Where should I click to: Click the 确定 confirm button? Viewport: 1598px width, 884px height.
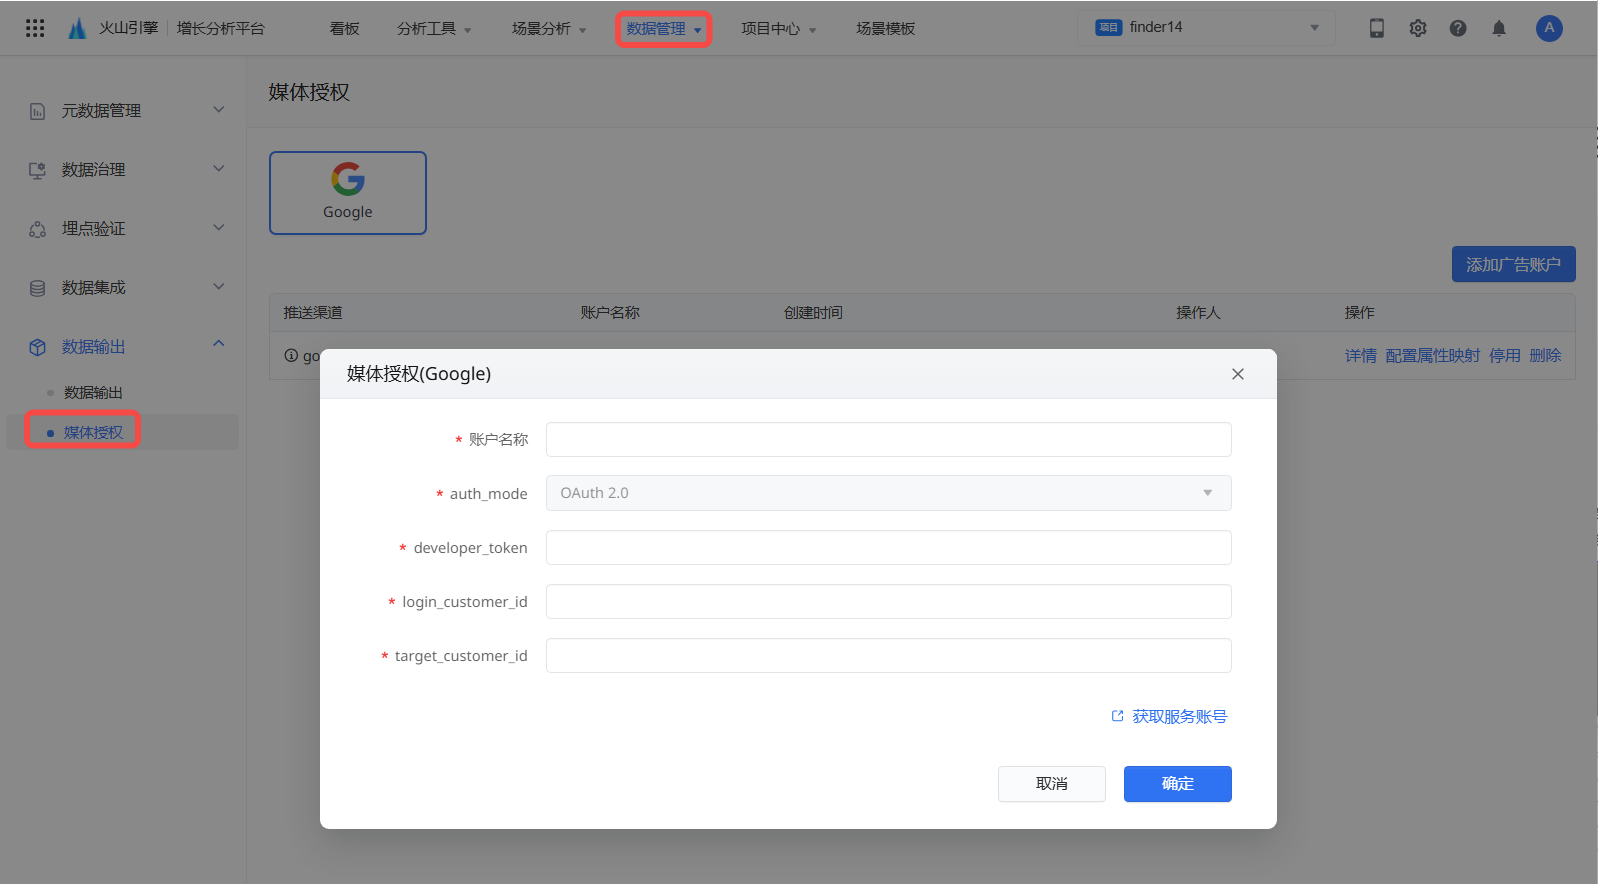(x=1177, y=784)
